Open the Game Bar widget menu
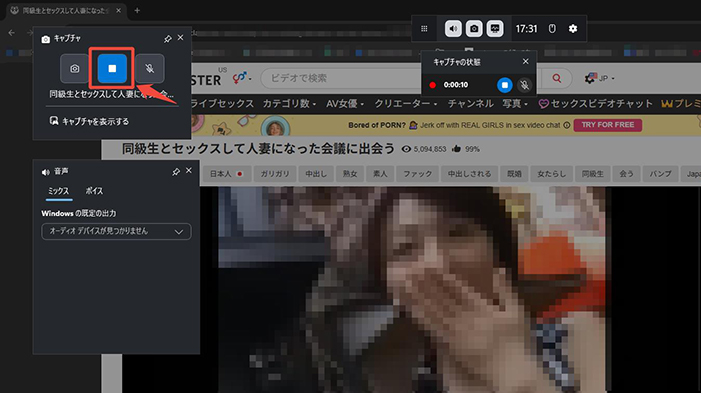 click(x=424, y=29)
